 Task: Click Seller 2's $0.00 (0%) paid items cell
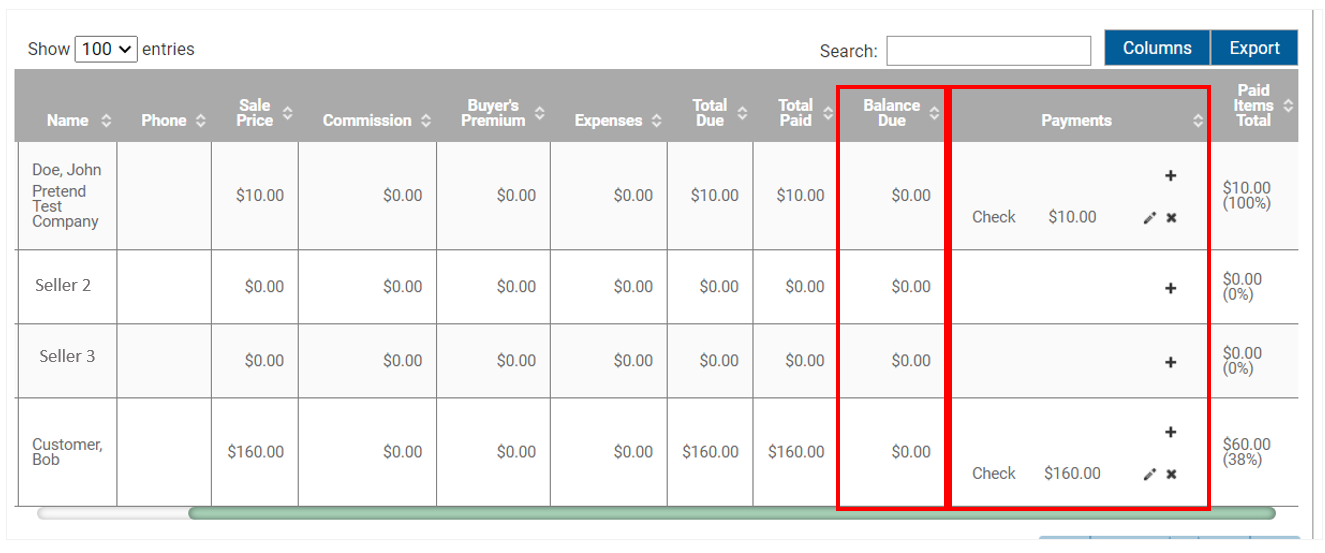tap(1254, 286)
